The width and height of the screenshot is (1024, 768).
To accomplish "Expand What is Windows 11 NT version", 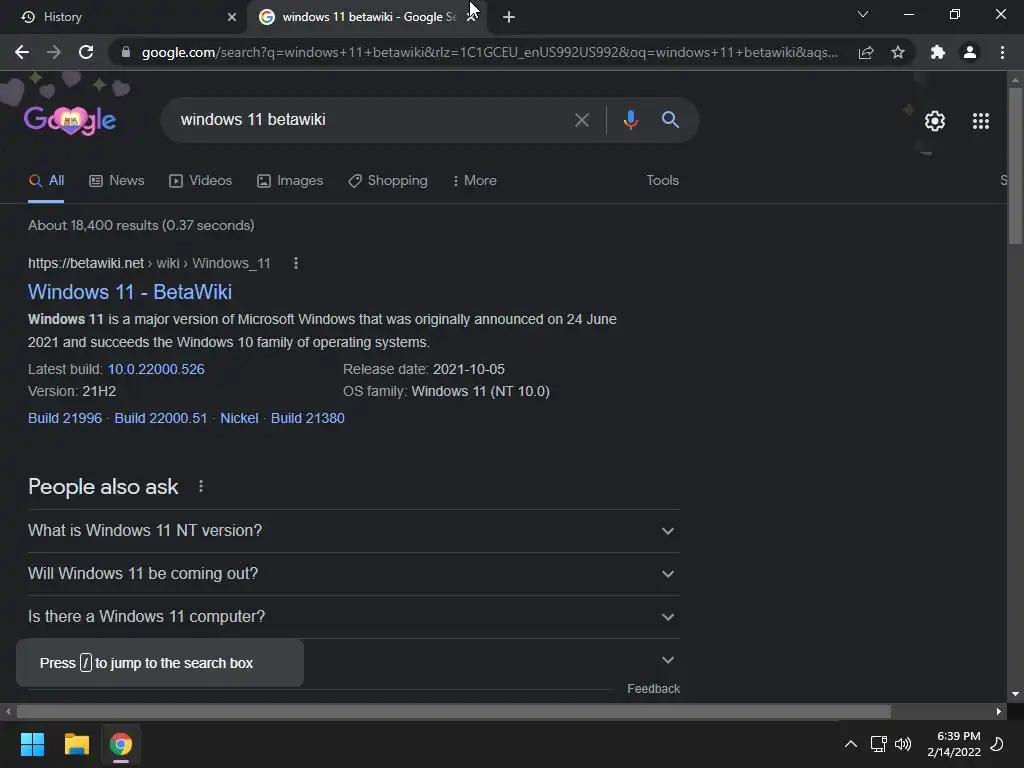I will [353, 531].
